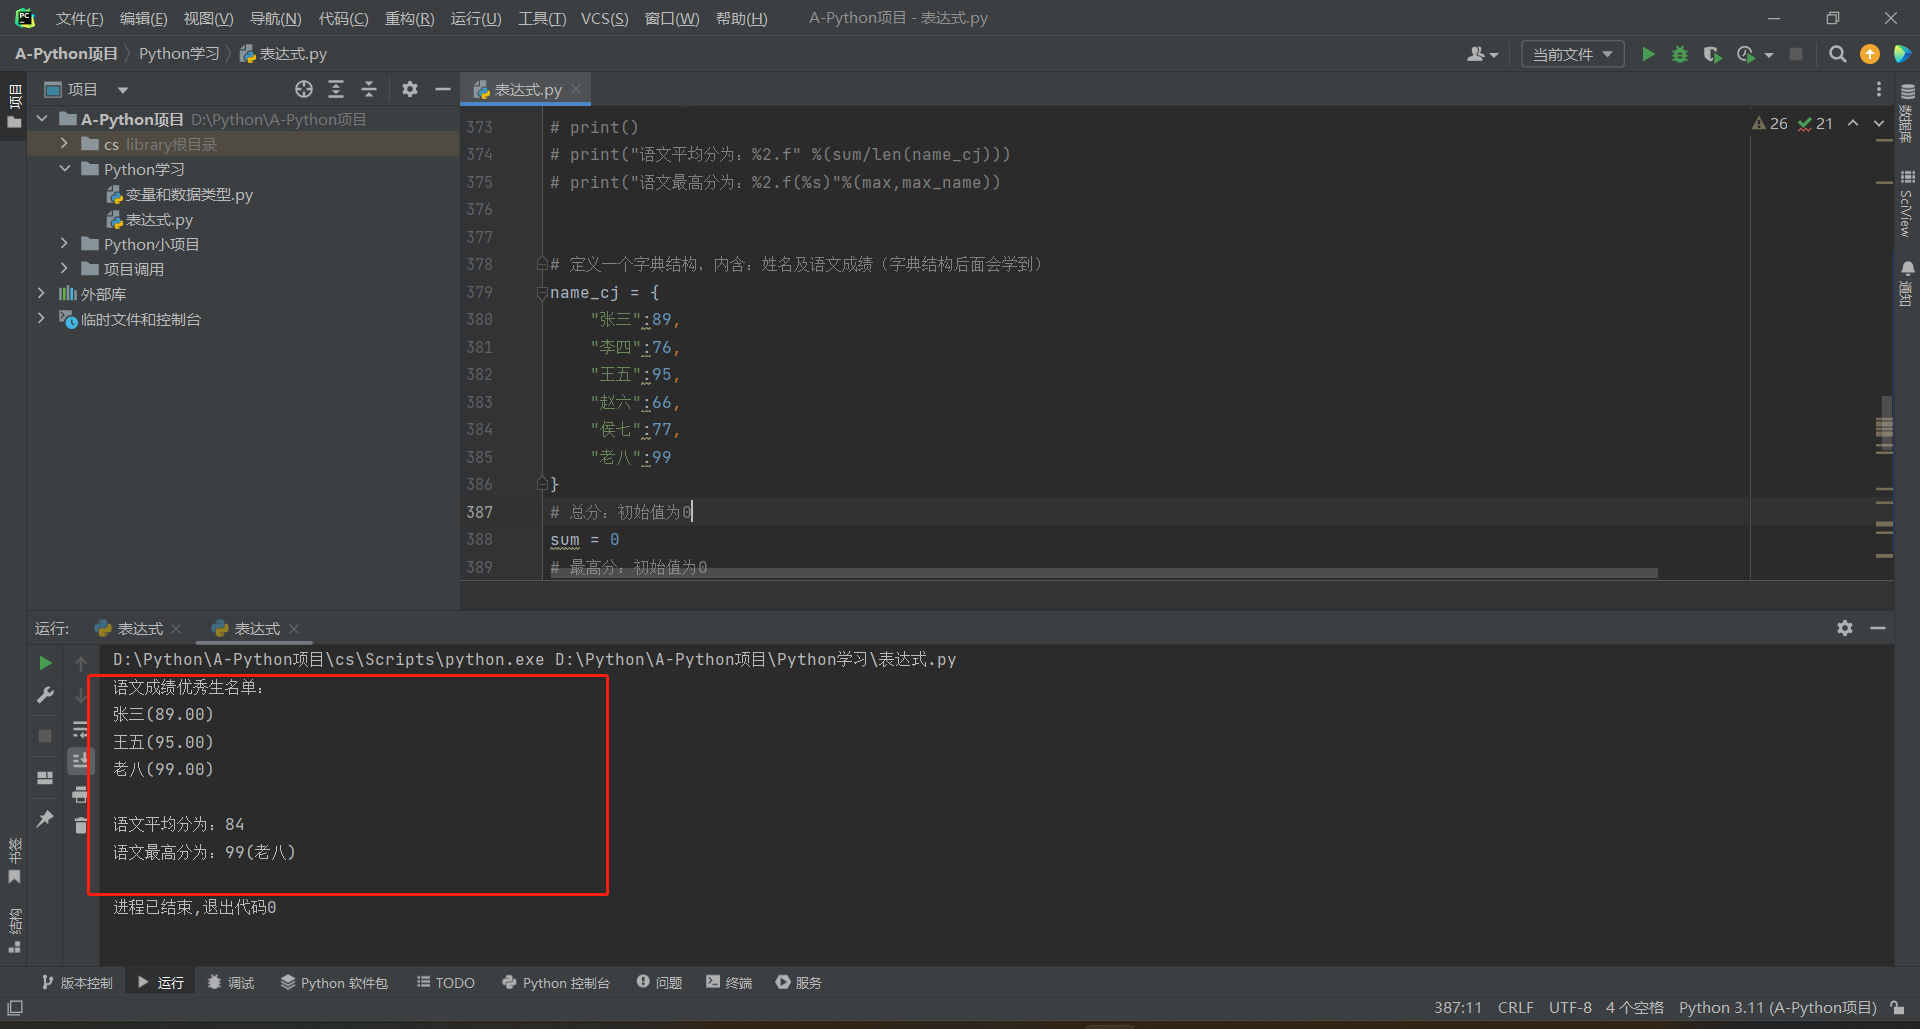The width and height of the screenshot is (1920, 1029).
Task: Click the rerun icon in run panel
Action: coord(45,663)
